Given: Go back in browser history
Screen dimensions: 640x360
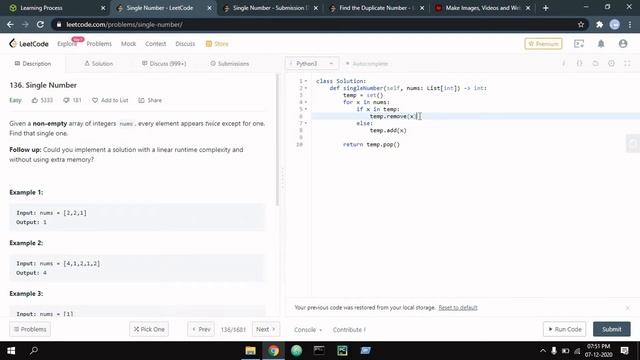Looking at the screenshot, I should point(10,24).
